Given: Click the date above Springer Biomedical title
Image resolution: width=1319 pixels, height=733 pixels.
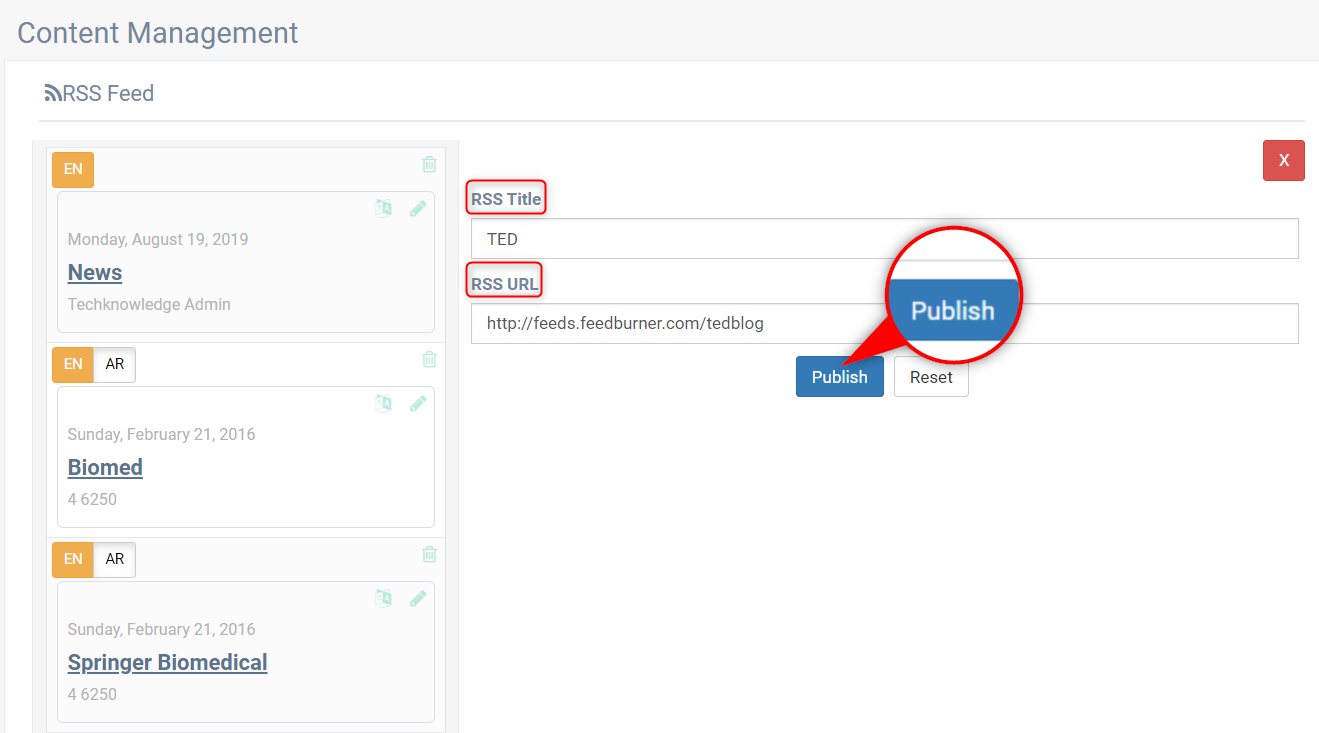Looking at the screenshot, I should (x=161, y=629).
